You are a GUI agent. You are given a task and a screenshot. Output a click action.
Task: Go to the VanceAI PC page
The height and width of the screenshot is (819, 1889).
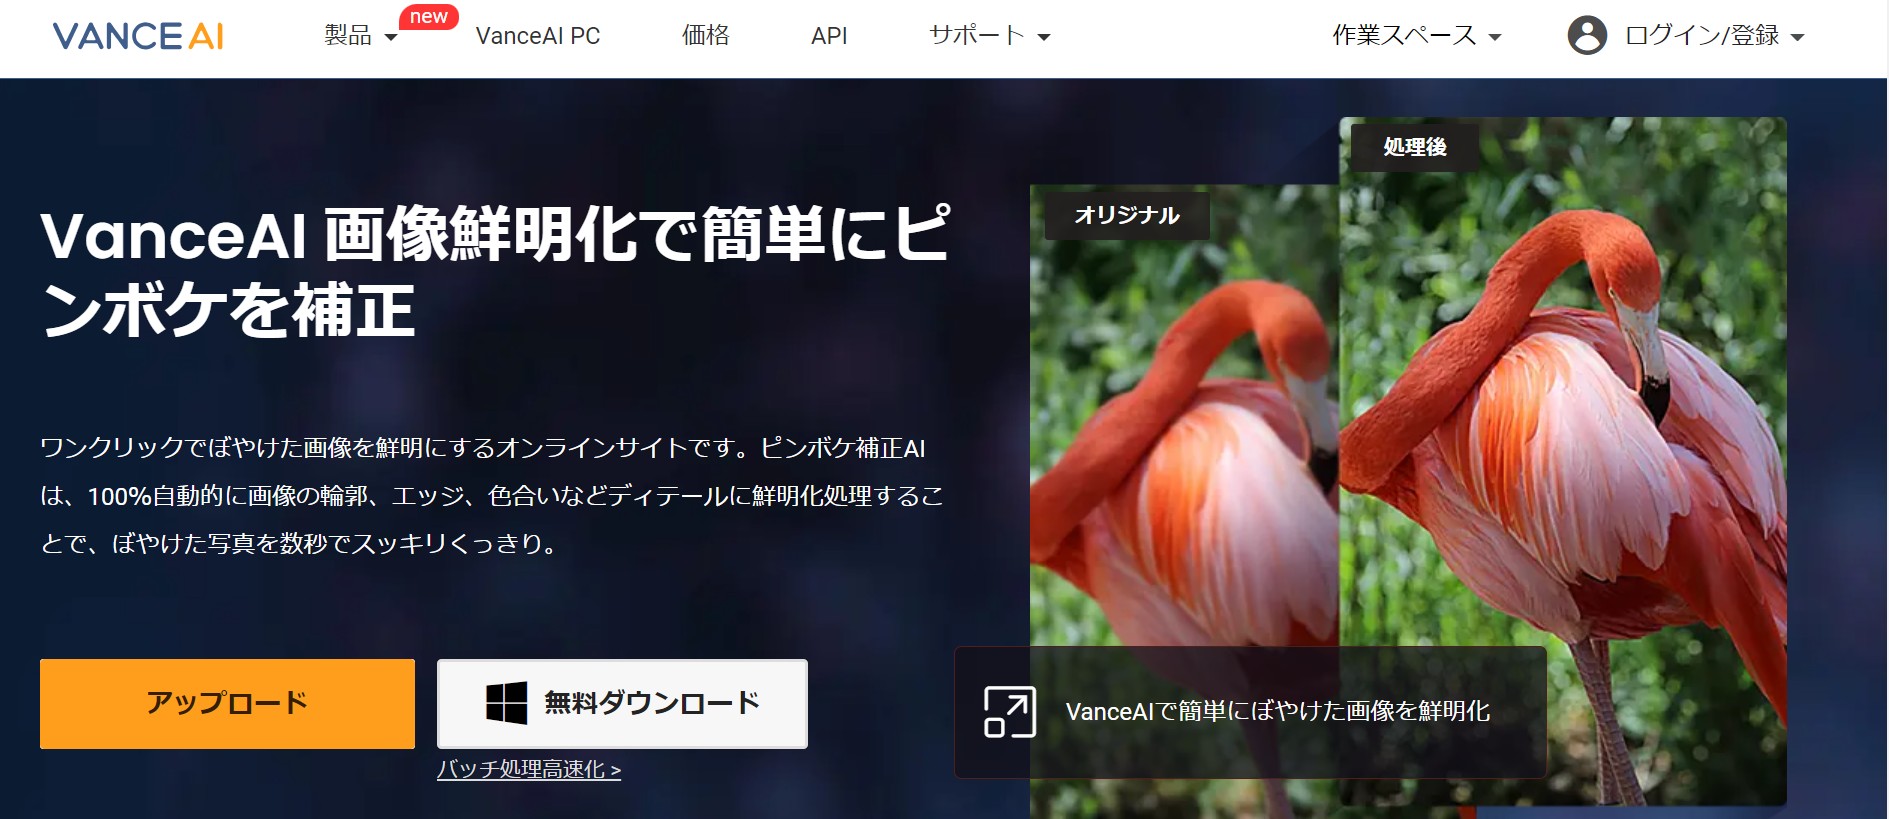pyautogui.click(x=538, y=36)
